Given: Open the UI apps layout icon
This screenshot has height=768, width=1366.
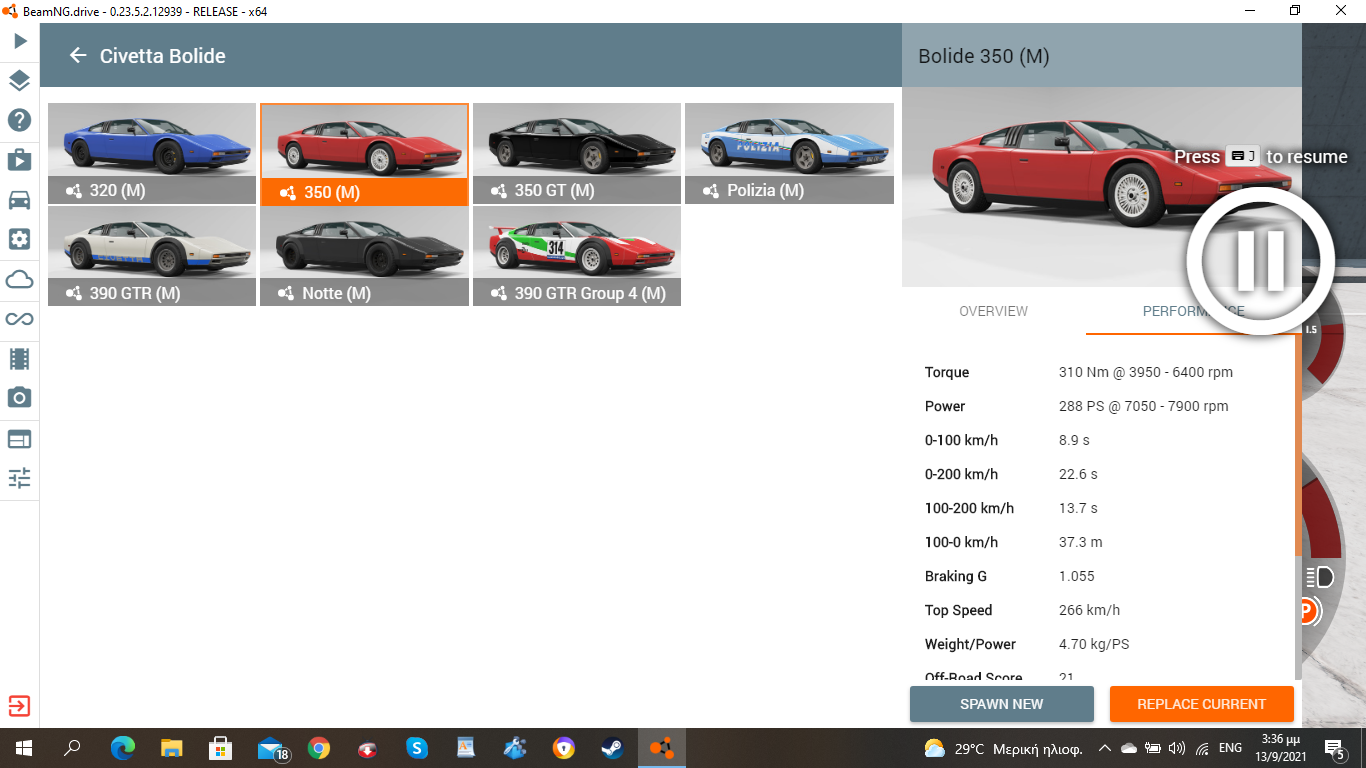Looking at the screenshot, I should click(x=20, y=438).
